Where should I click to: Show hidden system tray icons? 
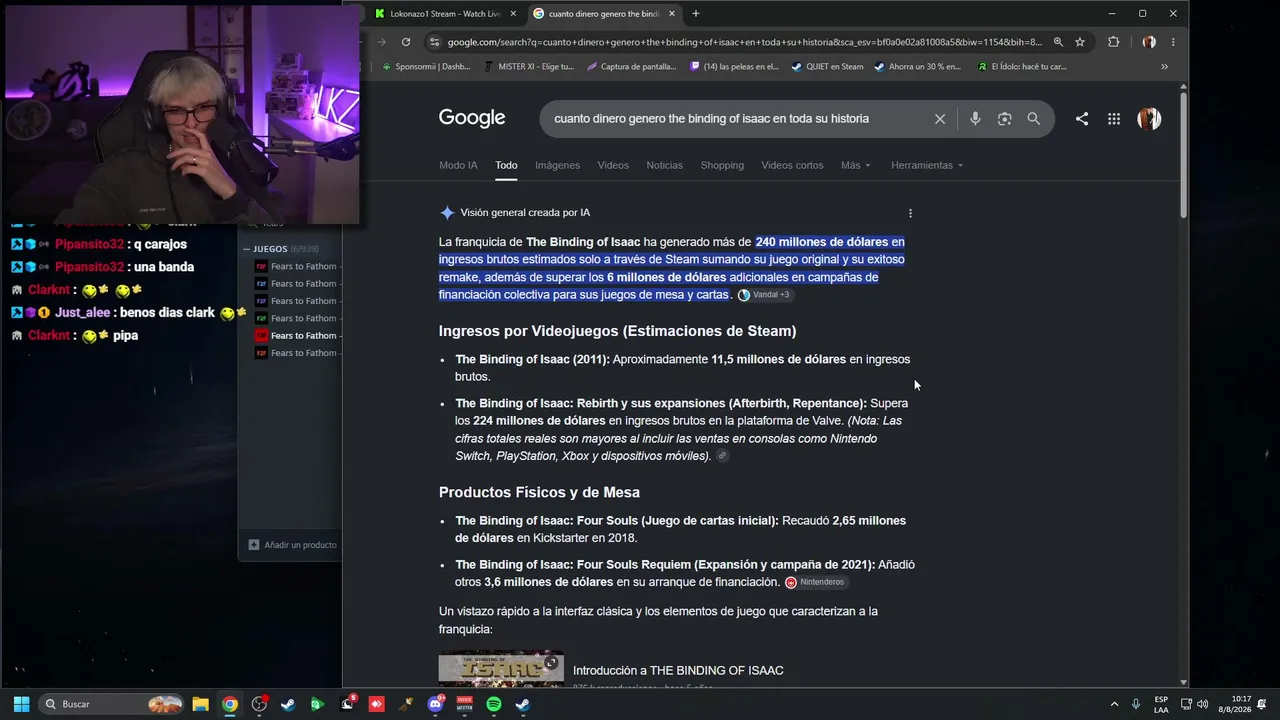click(x=1114, y=704)
